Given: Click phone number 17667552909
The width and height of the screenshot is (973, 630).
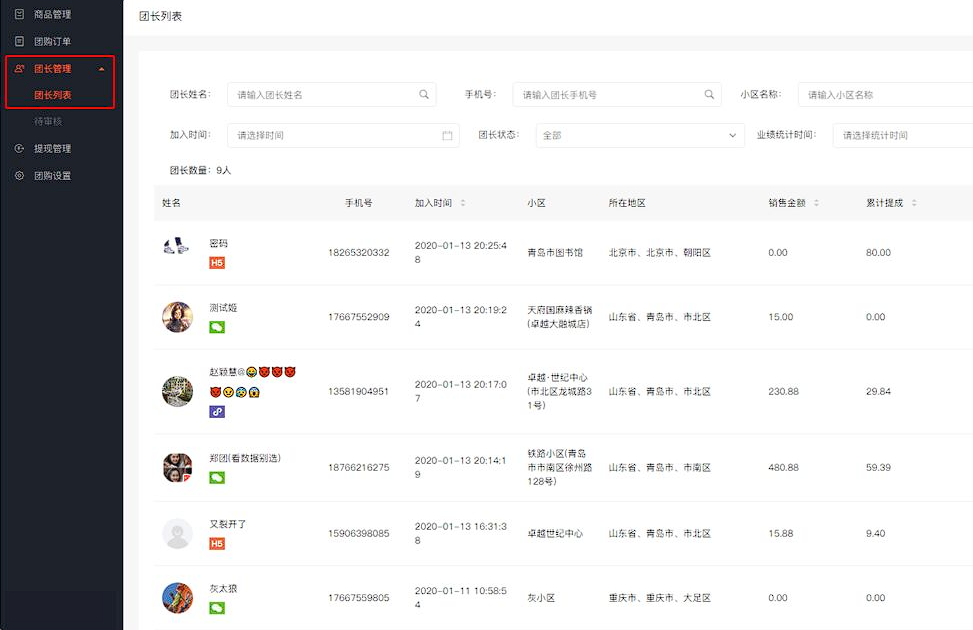Looking at the screenshot, I should pos(359,317).
